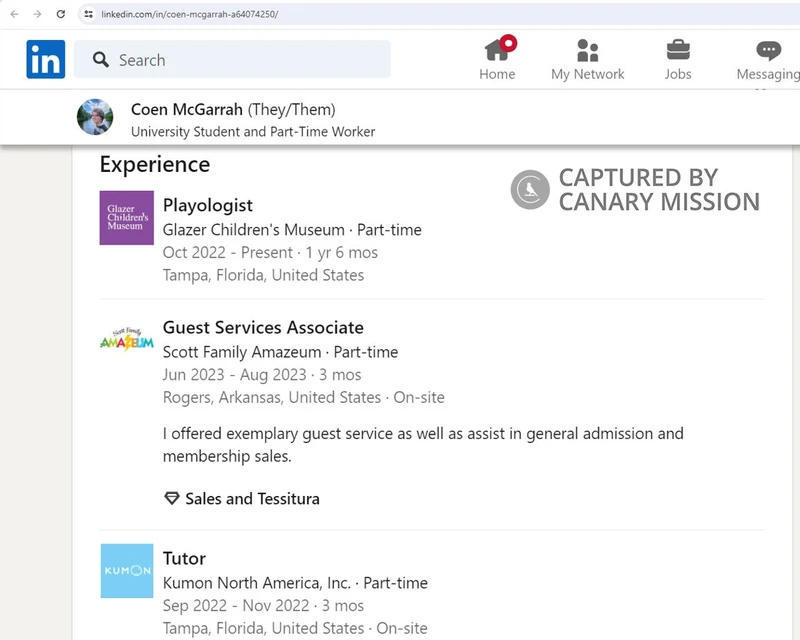Click the LinkedIn logo icon
Image resolution: width=800 pixels, height=640 pixels.
[45, 59]
